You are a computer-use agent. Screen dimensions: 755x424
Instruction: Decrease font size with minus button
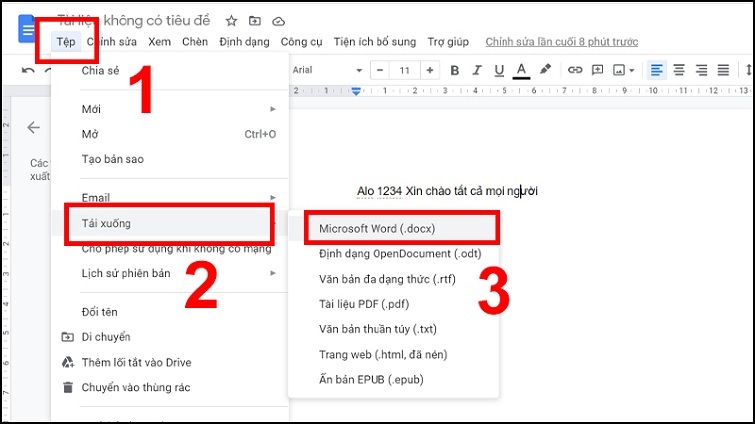coord(380,70)
